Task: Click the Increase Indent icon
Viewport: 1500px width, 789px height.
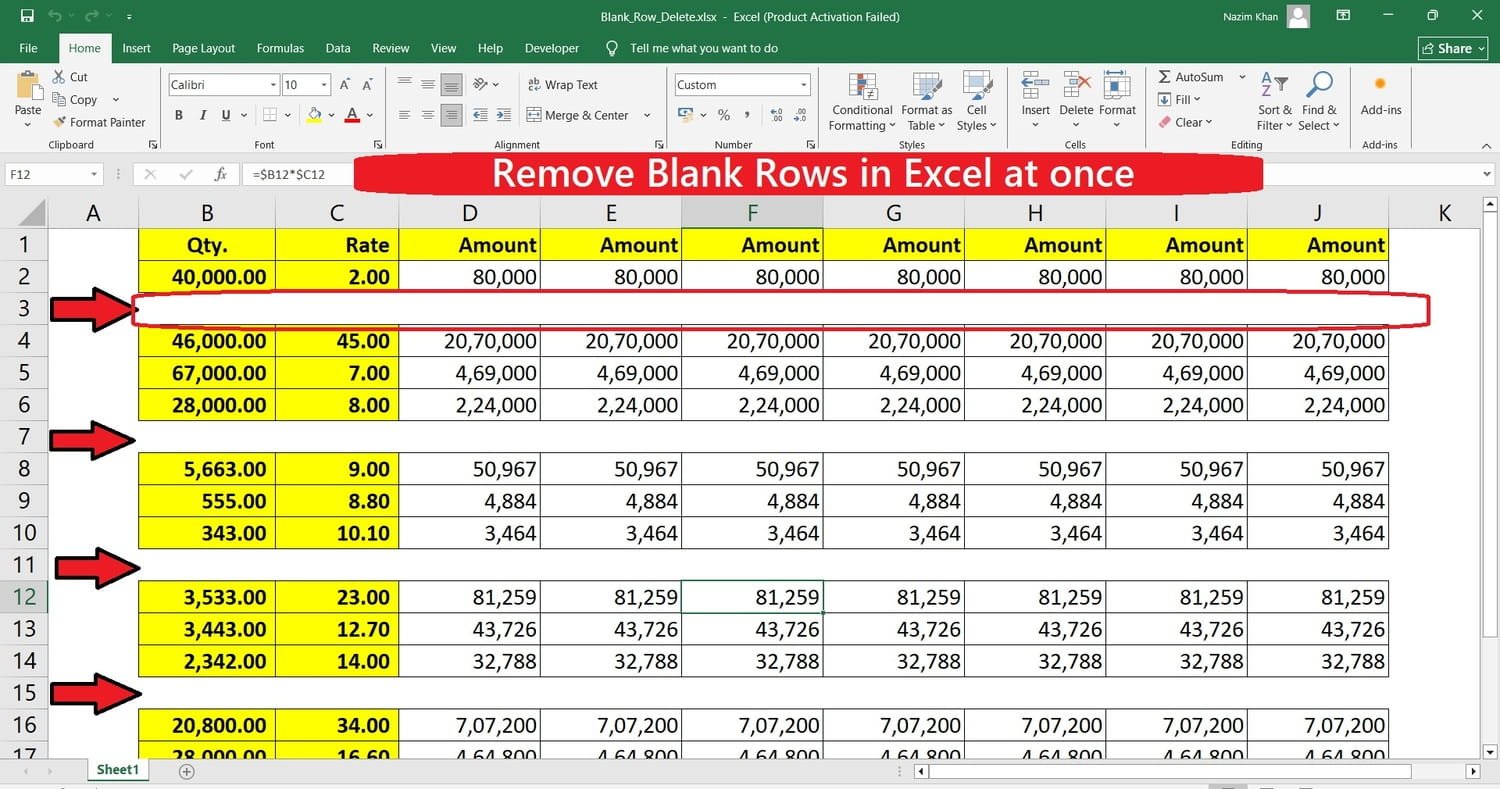Action: 504,115
